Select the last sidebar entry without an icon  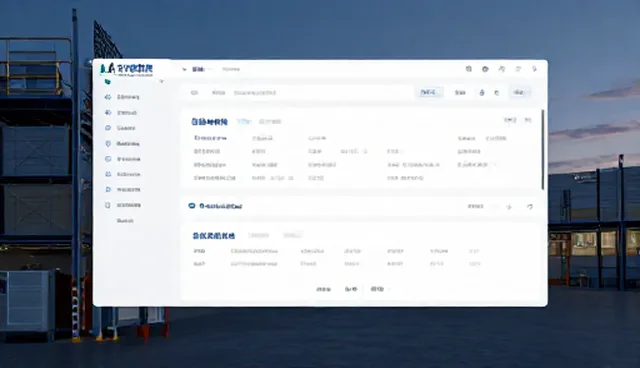(x=125, y=221)
